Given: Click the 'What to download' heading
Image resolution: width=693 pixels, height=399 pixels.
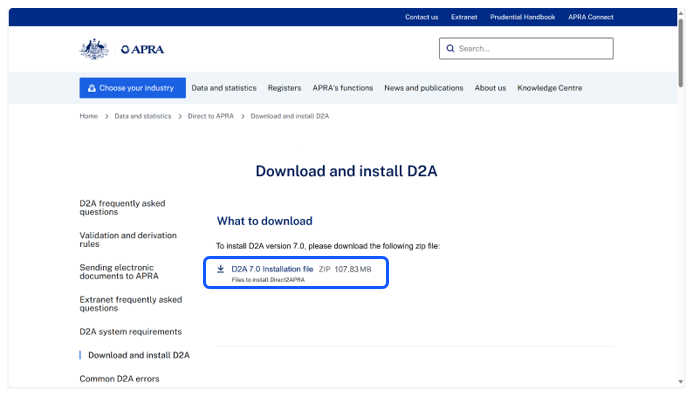Looking at the screenshot, I should pos(265,221).
